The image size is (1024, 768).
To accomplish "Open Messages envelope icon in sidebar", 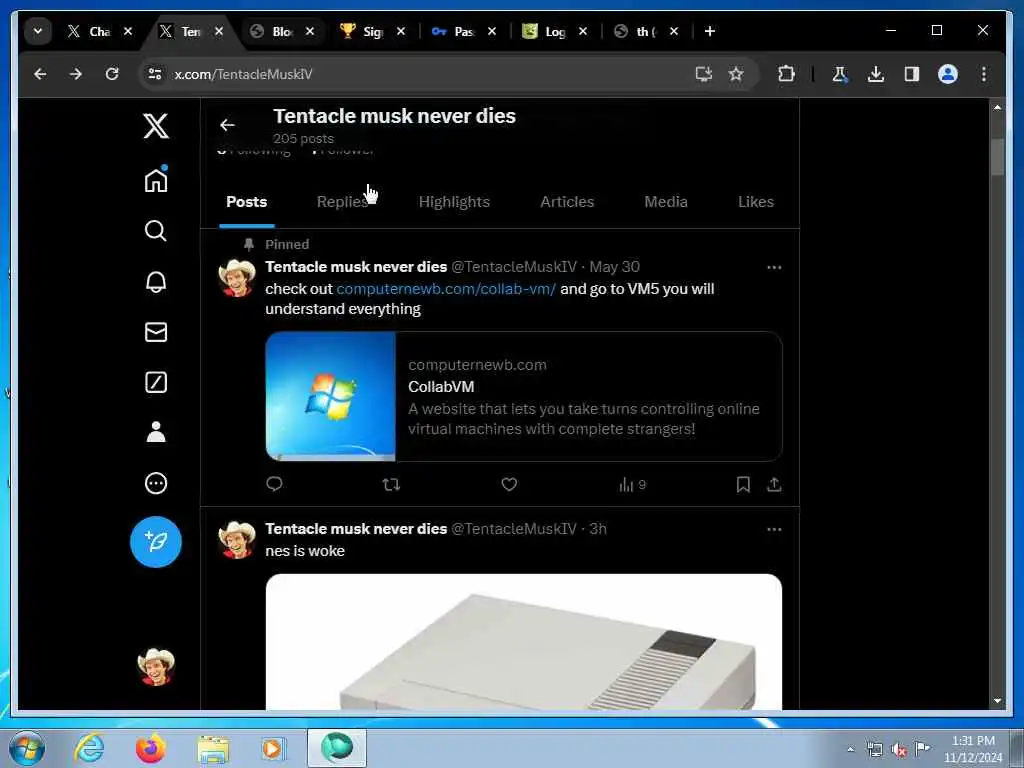I will pos(155,332).
